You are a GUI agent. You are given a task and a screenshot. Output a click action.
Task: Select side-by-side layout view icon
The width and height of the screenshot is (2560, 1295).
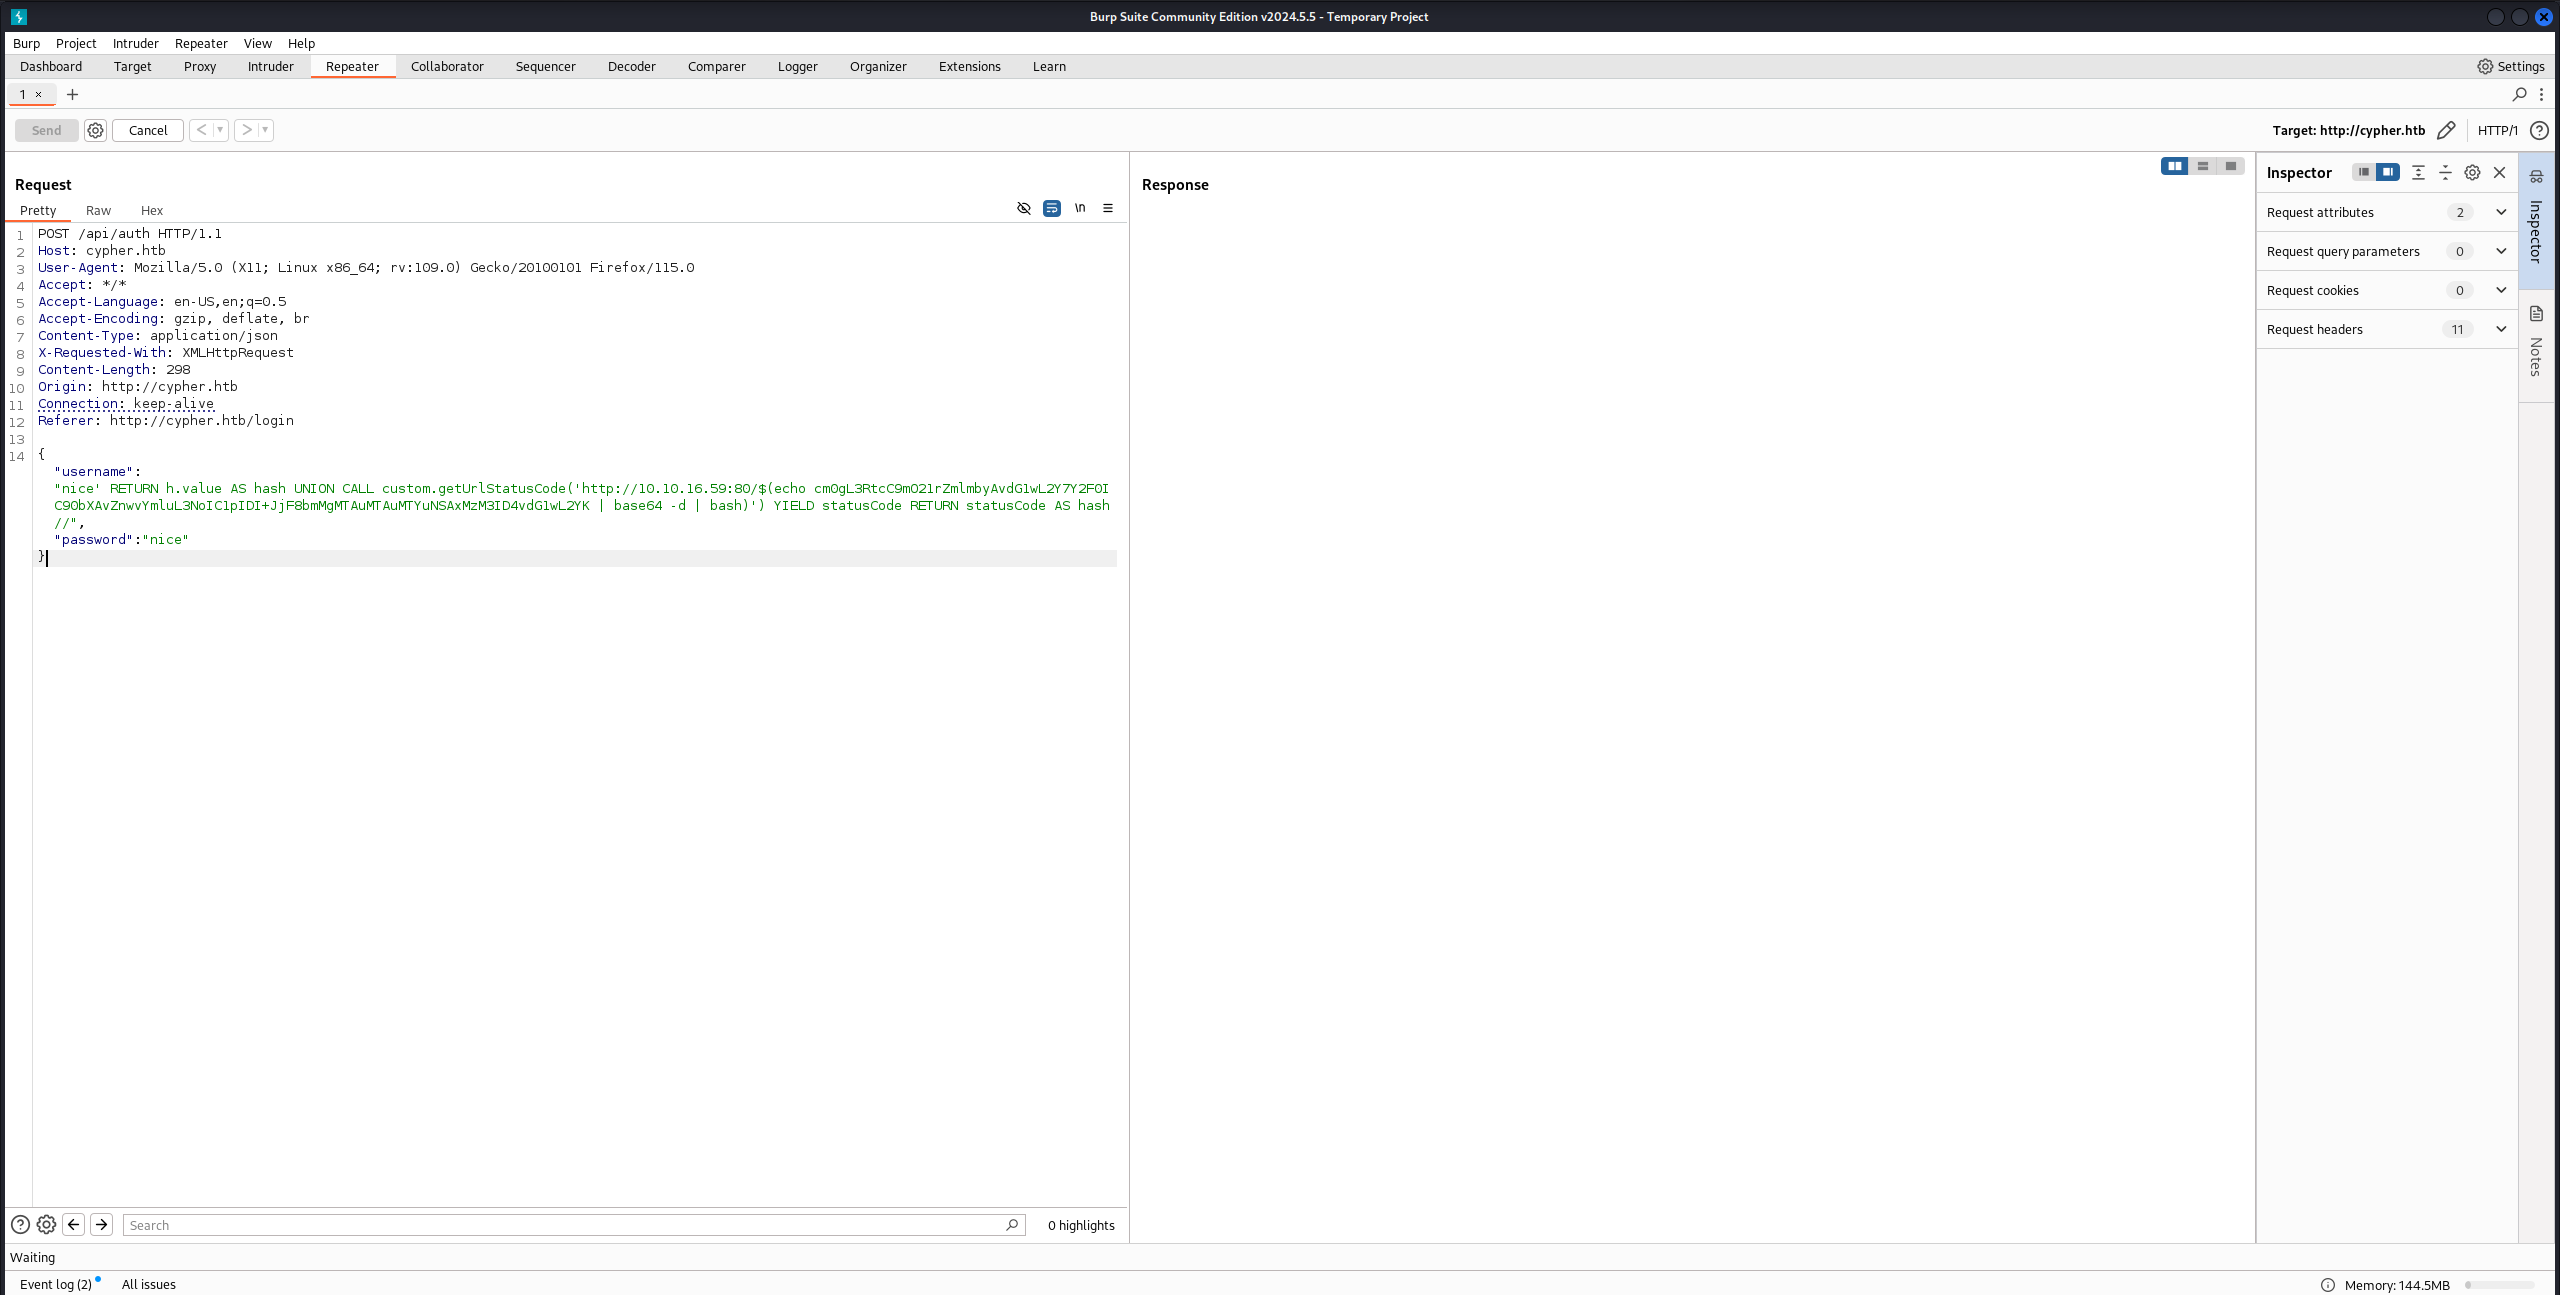point(2175,166)
